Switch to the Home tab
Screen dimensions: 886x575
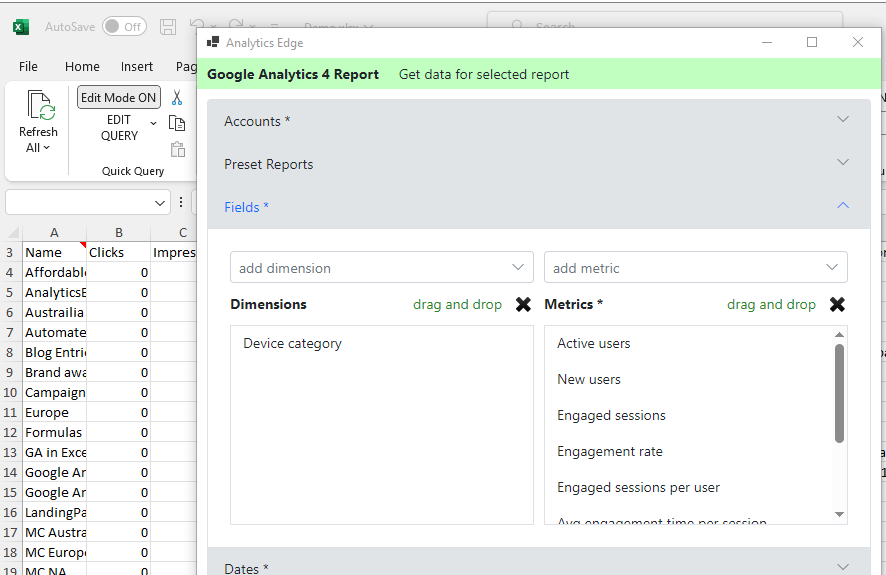(82, 67)
